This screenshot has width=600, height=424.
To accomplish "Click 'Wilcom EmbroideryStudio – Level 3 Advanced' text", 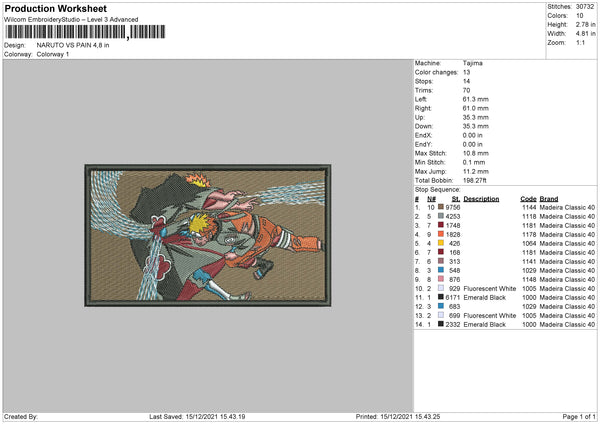I will tap(71, 20).
